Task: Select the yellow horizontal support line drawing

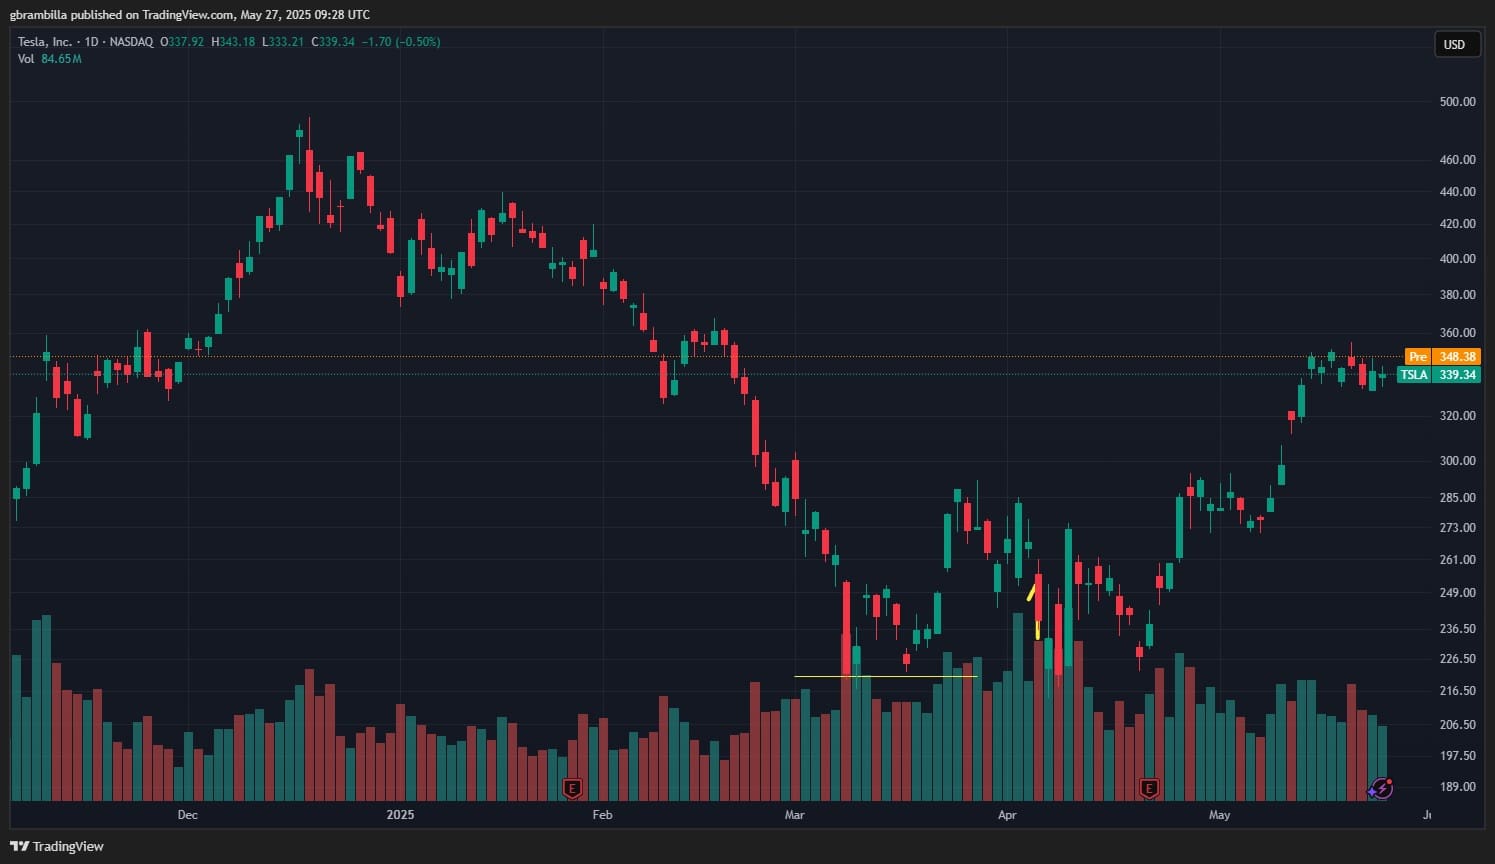Action: (885, 677)
